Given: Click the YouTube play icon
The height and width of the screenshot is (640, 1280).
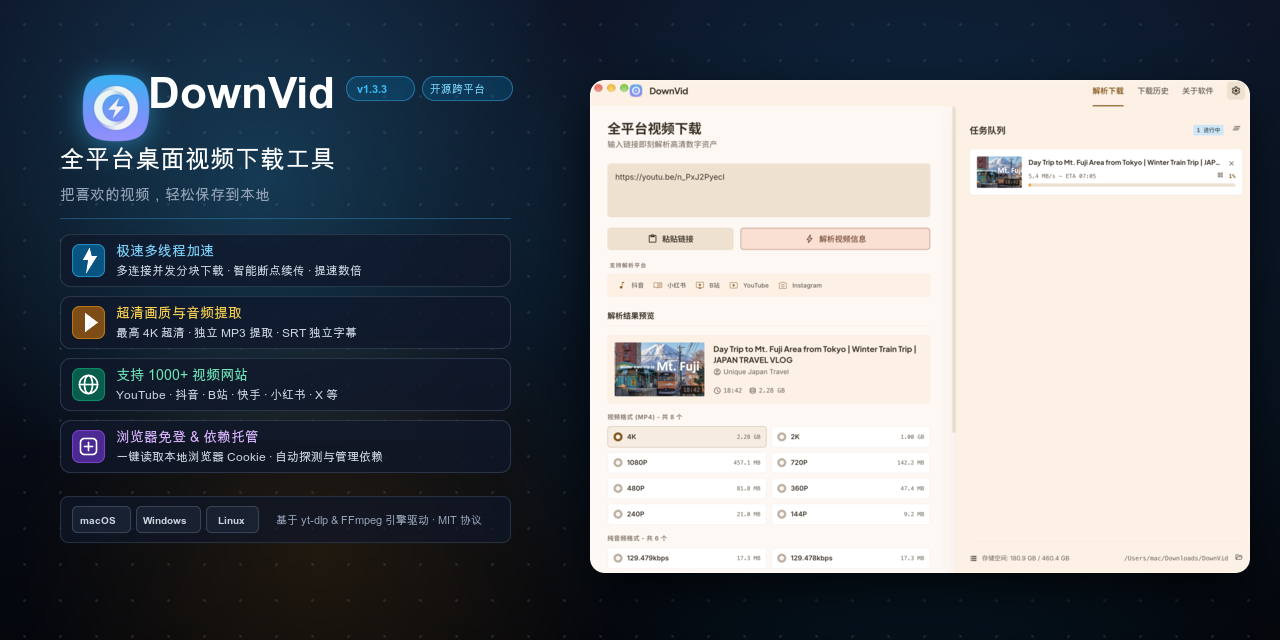Looking at the screenshot, I should point(733,285).
